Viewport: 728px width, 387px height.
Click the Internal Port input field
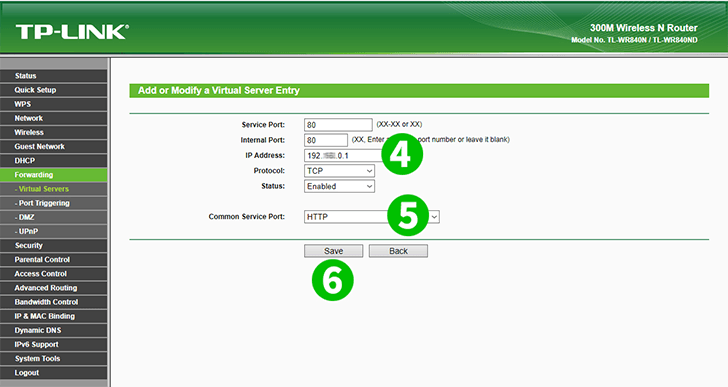[325, 140]
